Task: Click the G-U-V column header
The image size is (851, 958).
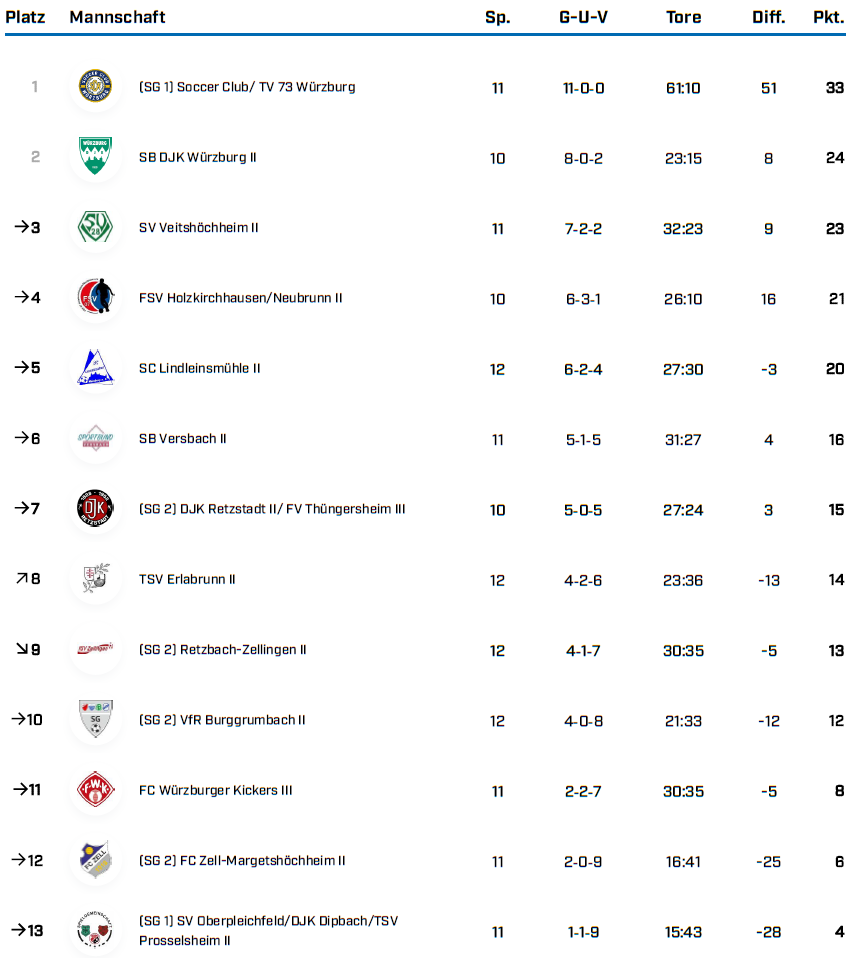Action: (x=583, y=17)
